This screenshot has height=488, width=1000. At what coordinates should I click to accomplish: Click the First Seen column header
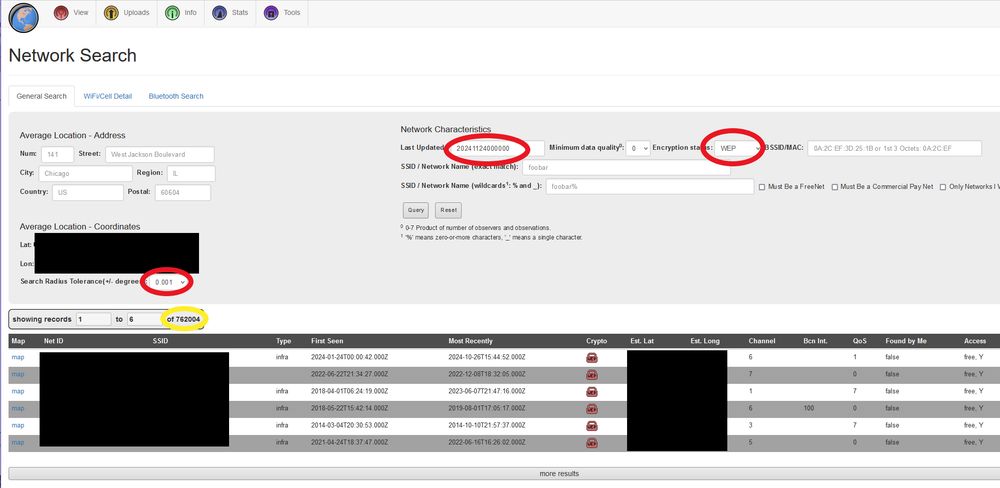pyautogui.click(x=327, y=341)
